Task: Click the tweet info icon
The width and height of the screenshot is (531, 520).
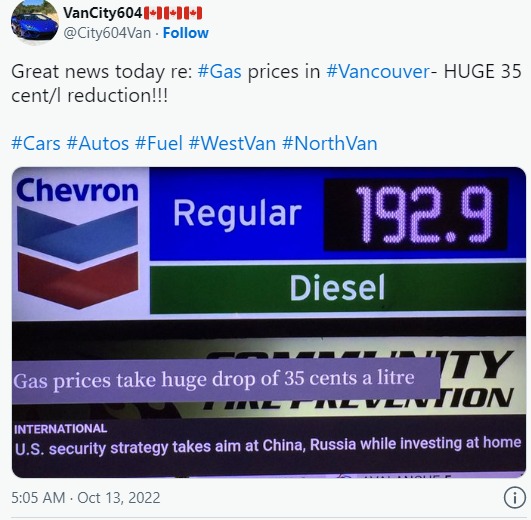Action: 514,498
